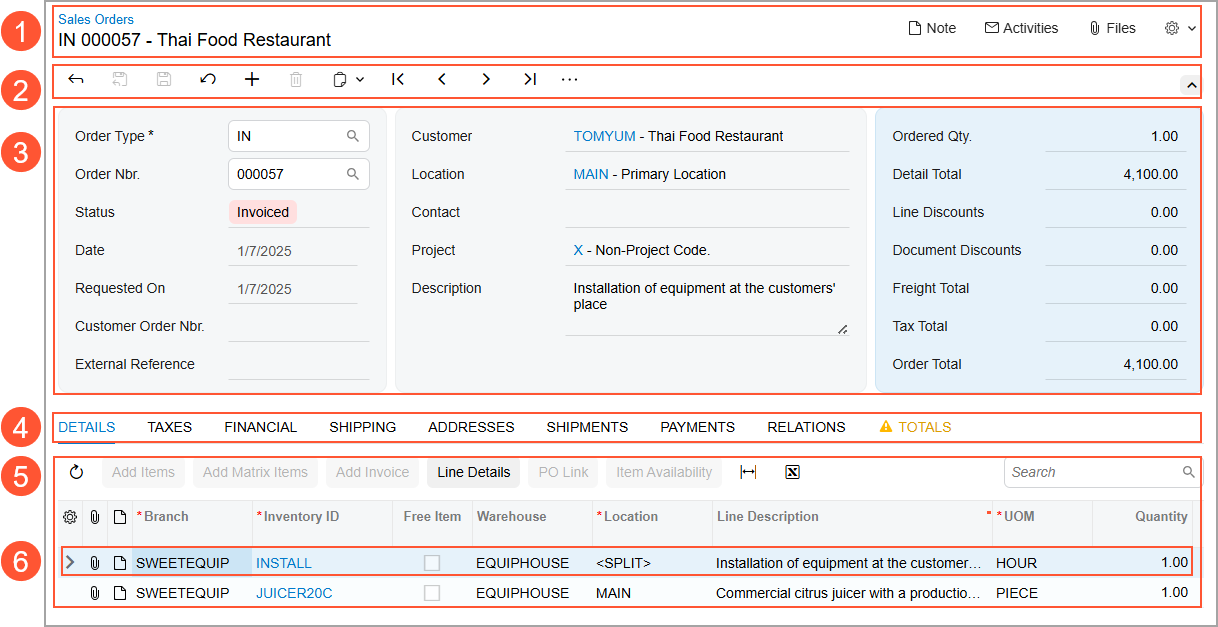The image size is (1218, 627).
Task: Check the Free Item checkbox on INSTALL row
Action: tap(432, 562)
